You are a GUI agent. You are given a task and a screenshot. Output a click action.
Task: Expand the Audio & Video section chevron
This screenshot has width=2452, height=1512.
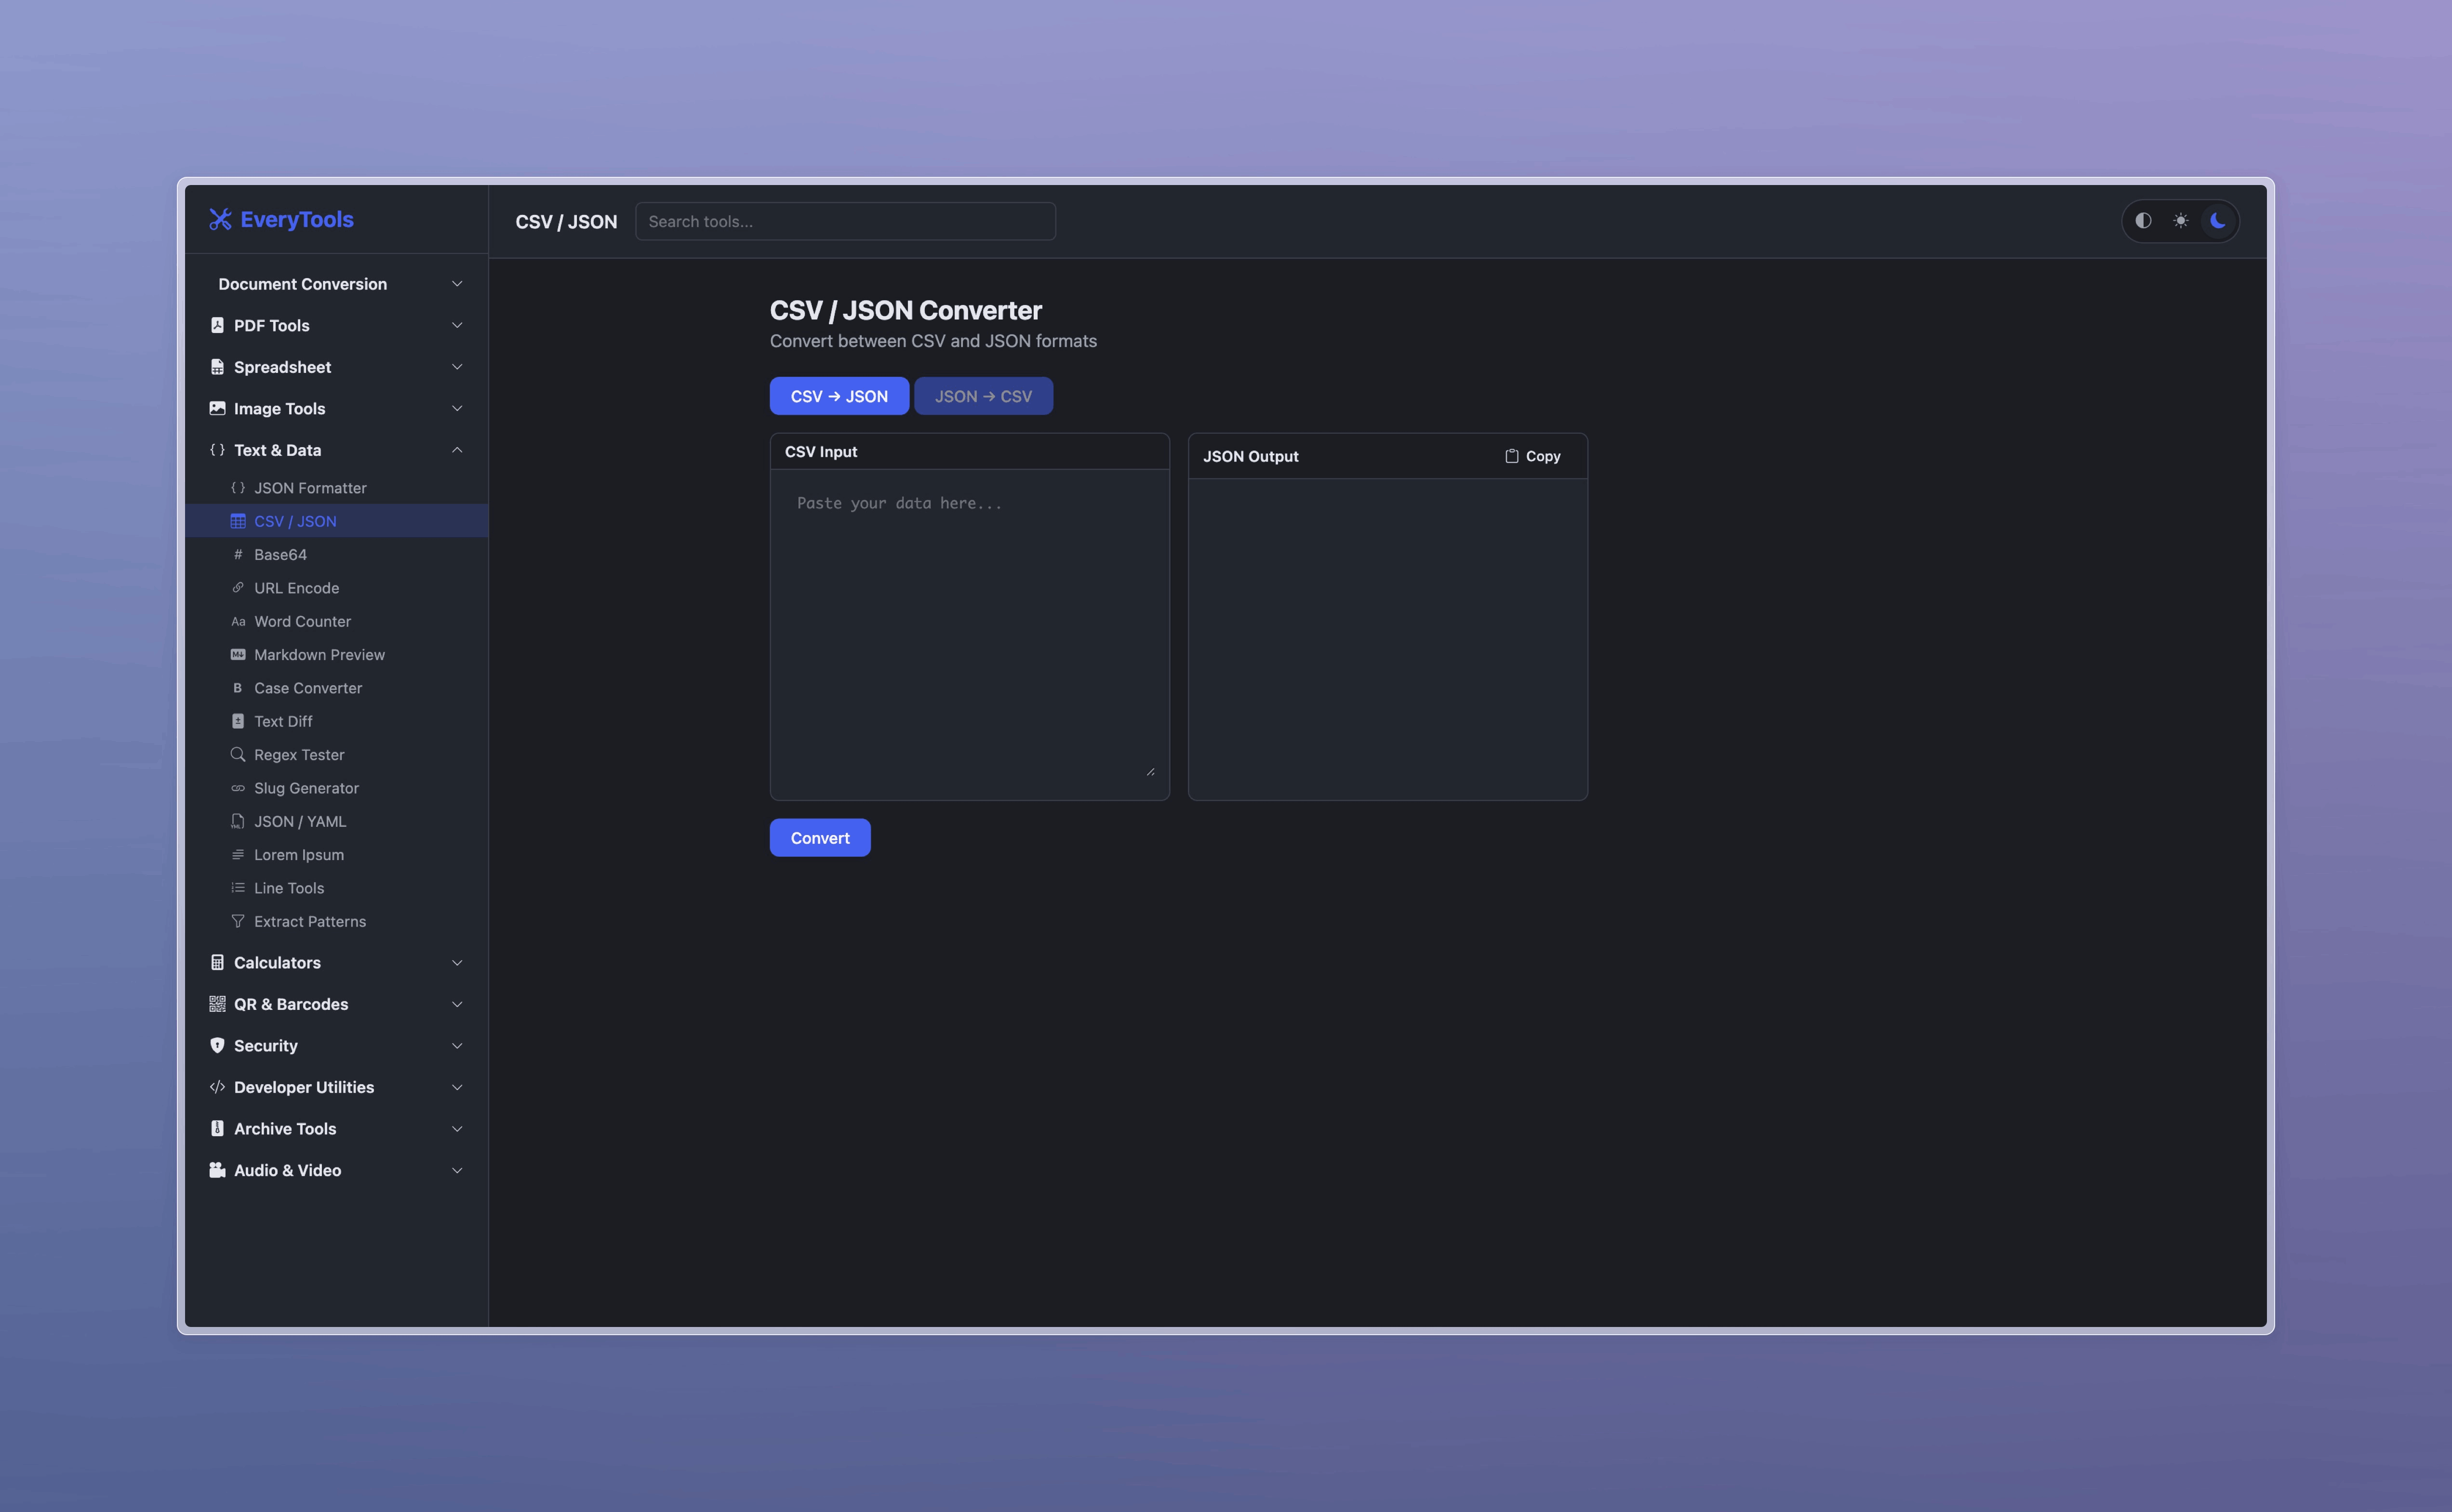click(x=457, y=1170)
